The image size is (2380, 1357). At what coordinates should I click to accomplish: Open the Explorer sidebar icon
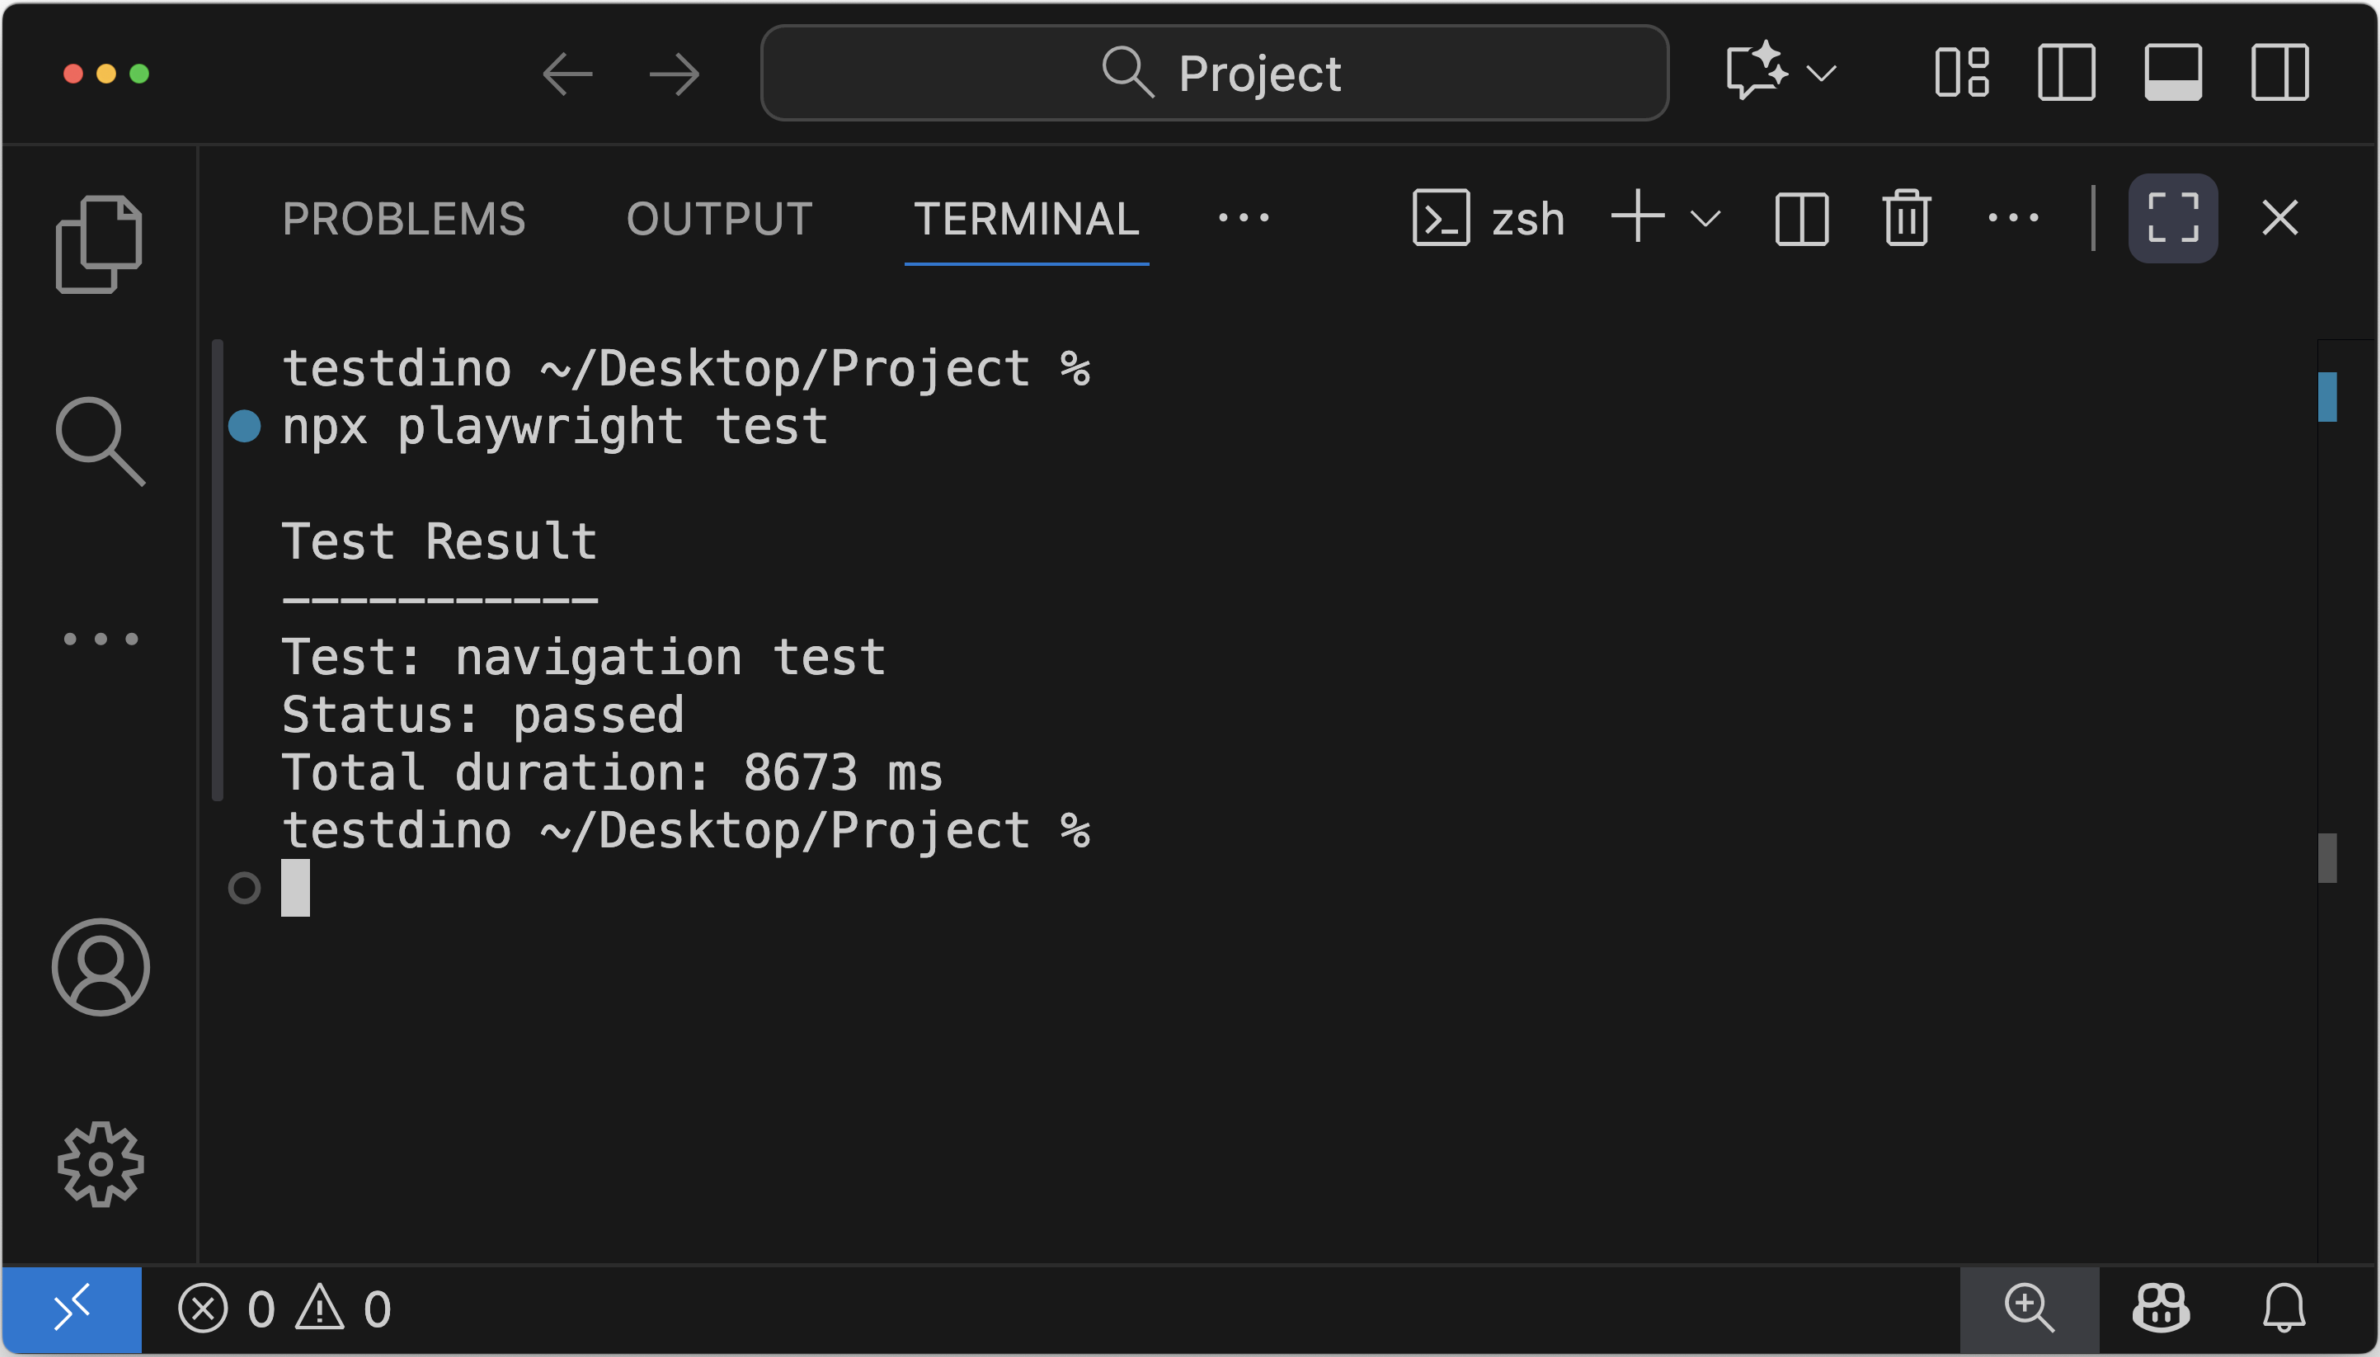(100, 243)
